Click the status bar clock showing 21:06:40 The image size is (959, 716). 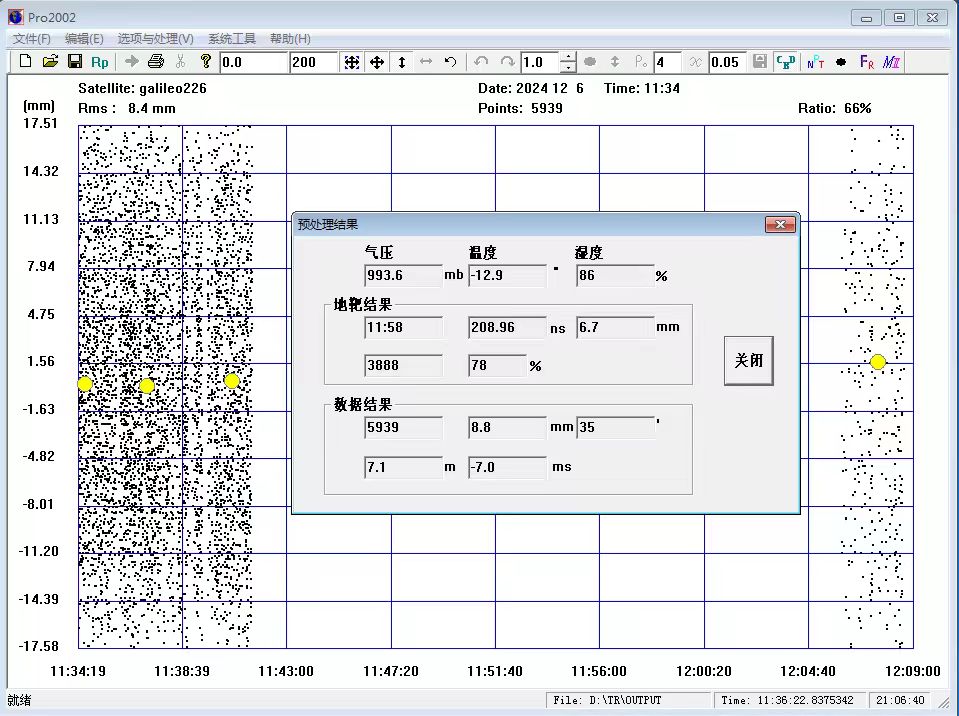[x=900, y=700]
